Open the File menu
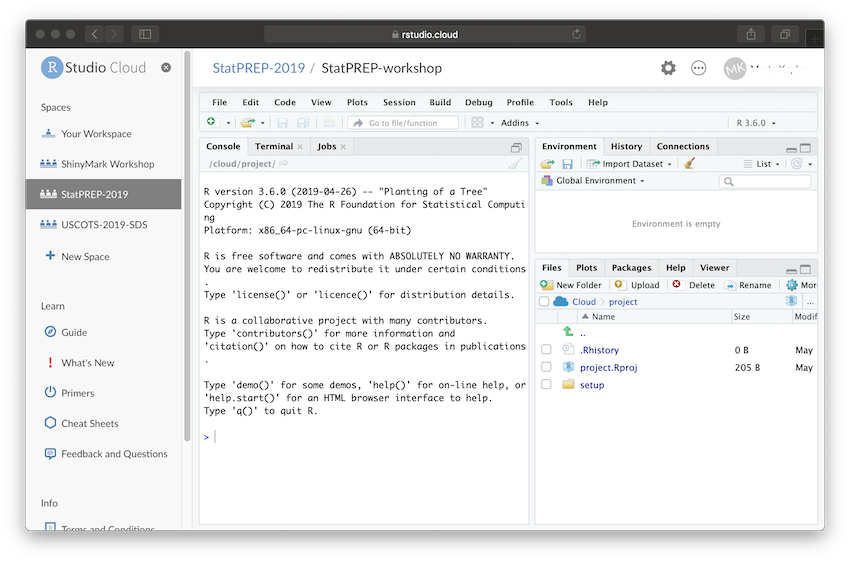Viewport: 850px width, 562px height. (220, 102)
